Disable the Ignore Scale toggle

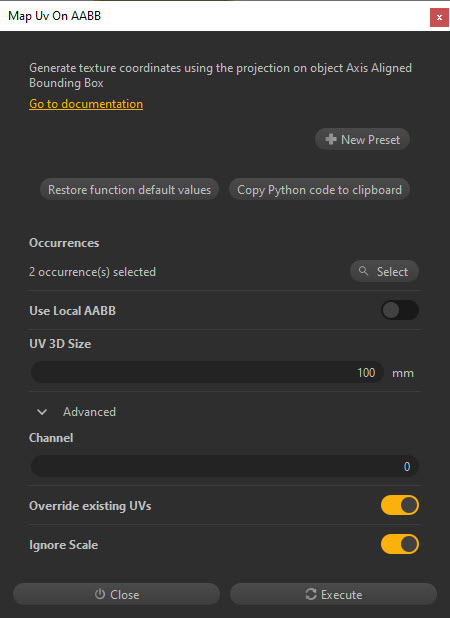pos(400,544)
